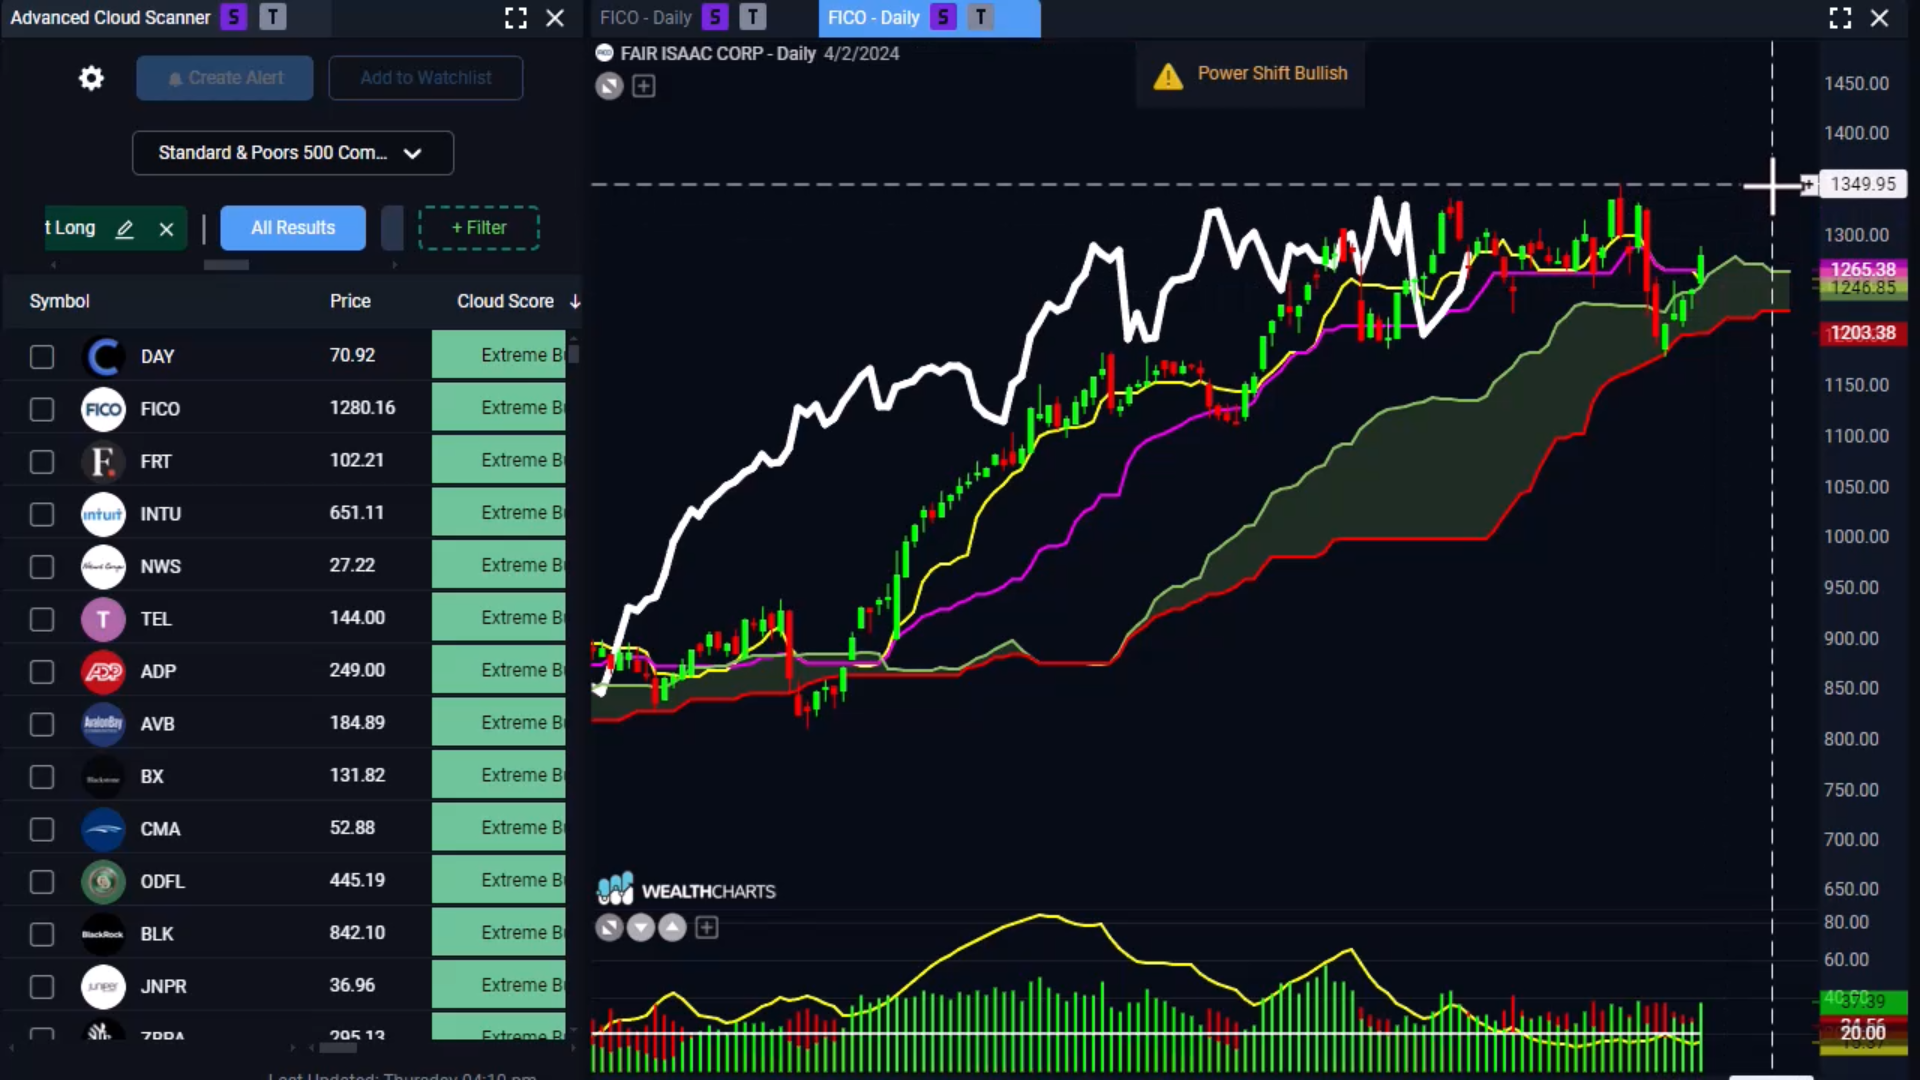The width and height of the screenshot is (1920, 1080).
Task: Remove the Long filter with its X
Action: pyautogui.click(x=166, y=229)
